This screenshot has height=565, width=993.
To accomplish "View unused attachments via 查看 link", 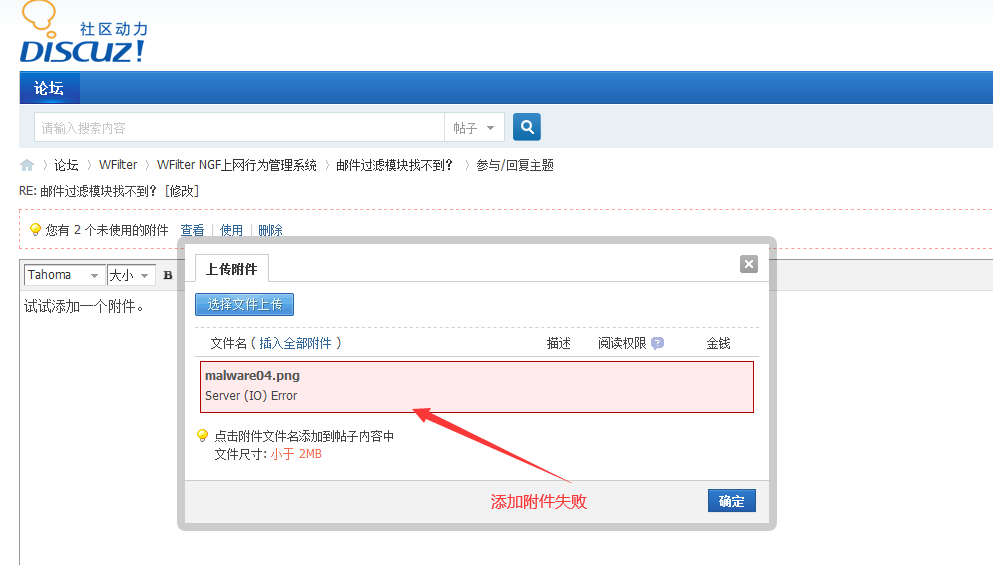I will click(192, 230).
